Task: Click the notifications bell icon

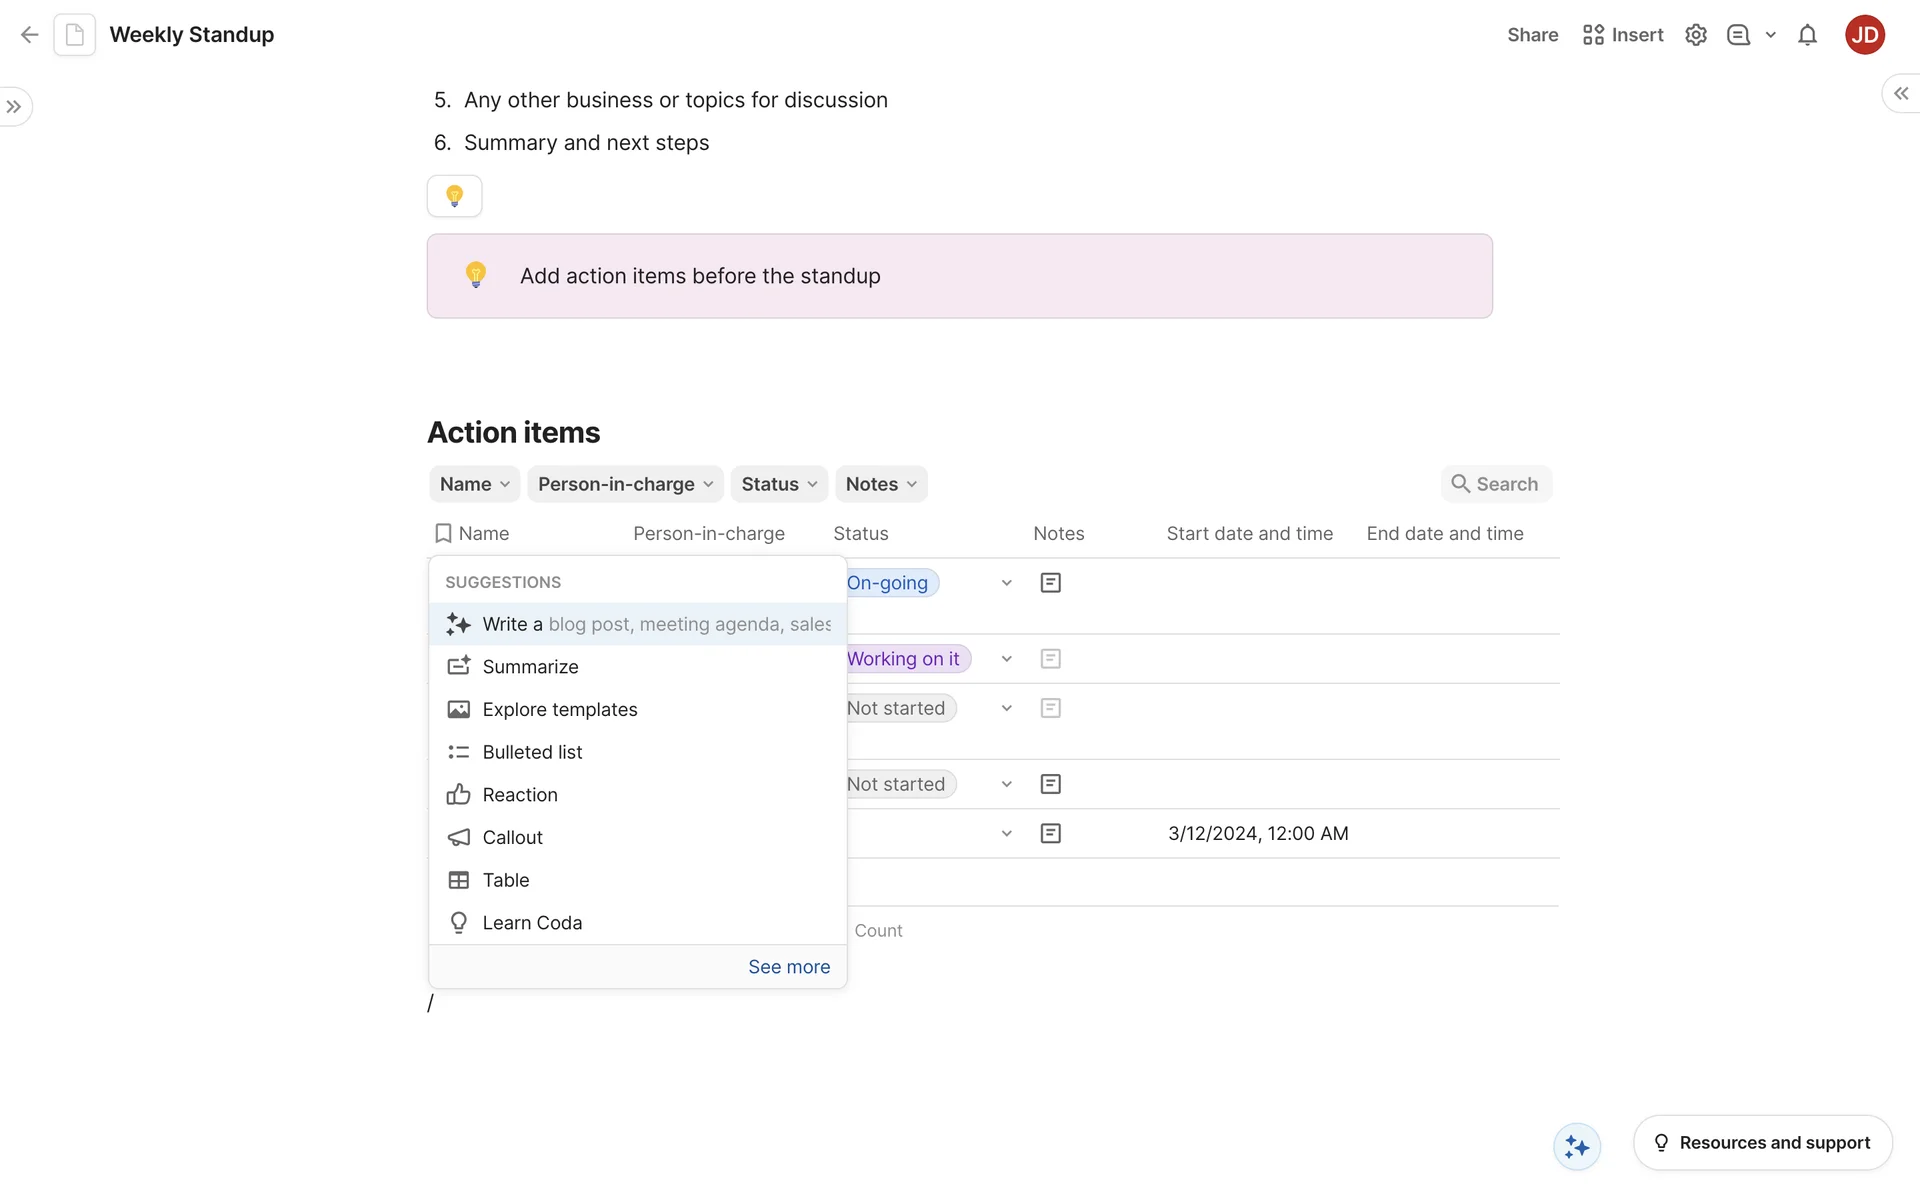Action: coord(1807,35)
